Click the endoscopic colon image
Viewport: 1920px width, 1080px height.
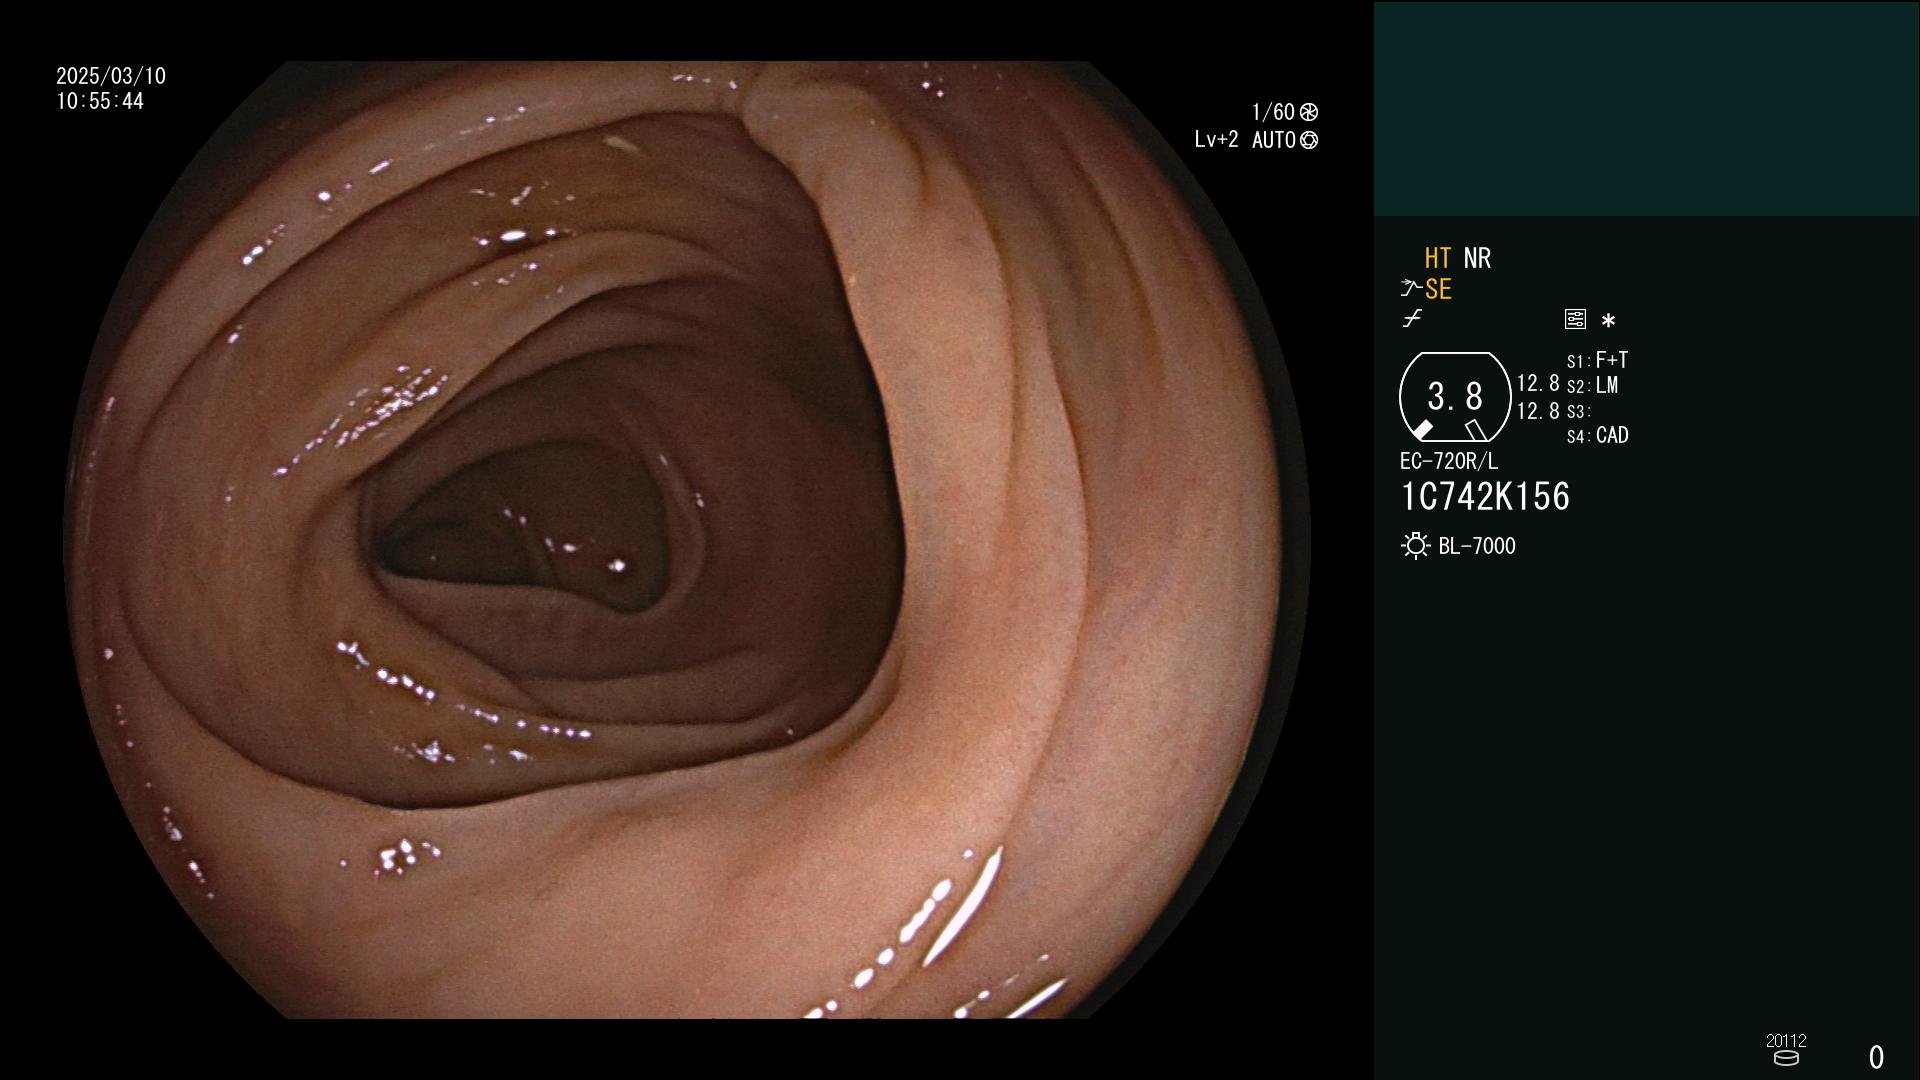point(687,540)
